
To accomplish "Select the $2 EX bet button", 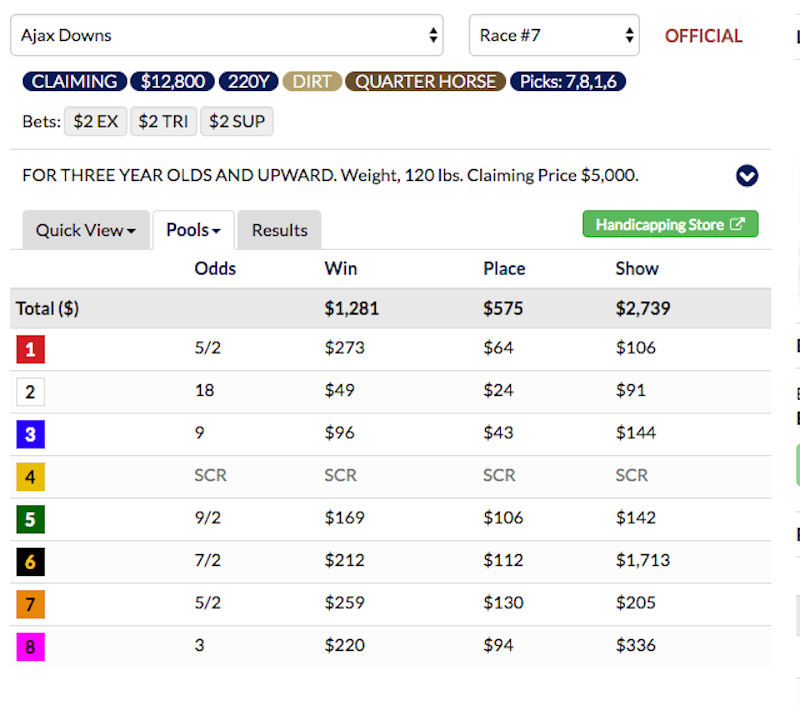I will (x=96, y=122).
